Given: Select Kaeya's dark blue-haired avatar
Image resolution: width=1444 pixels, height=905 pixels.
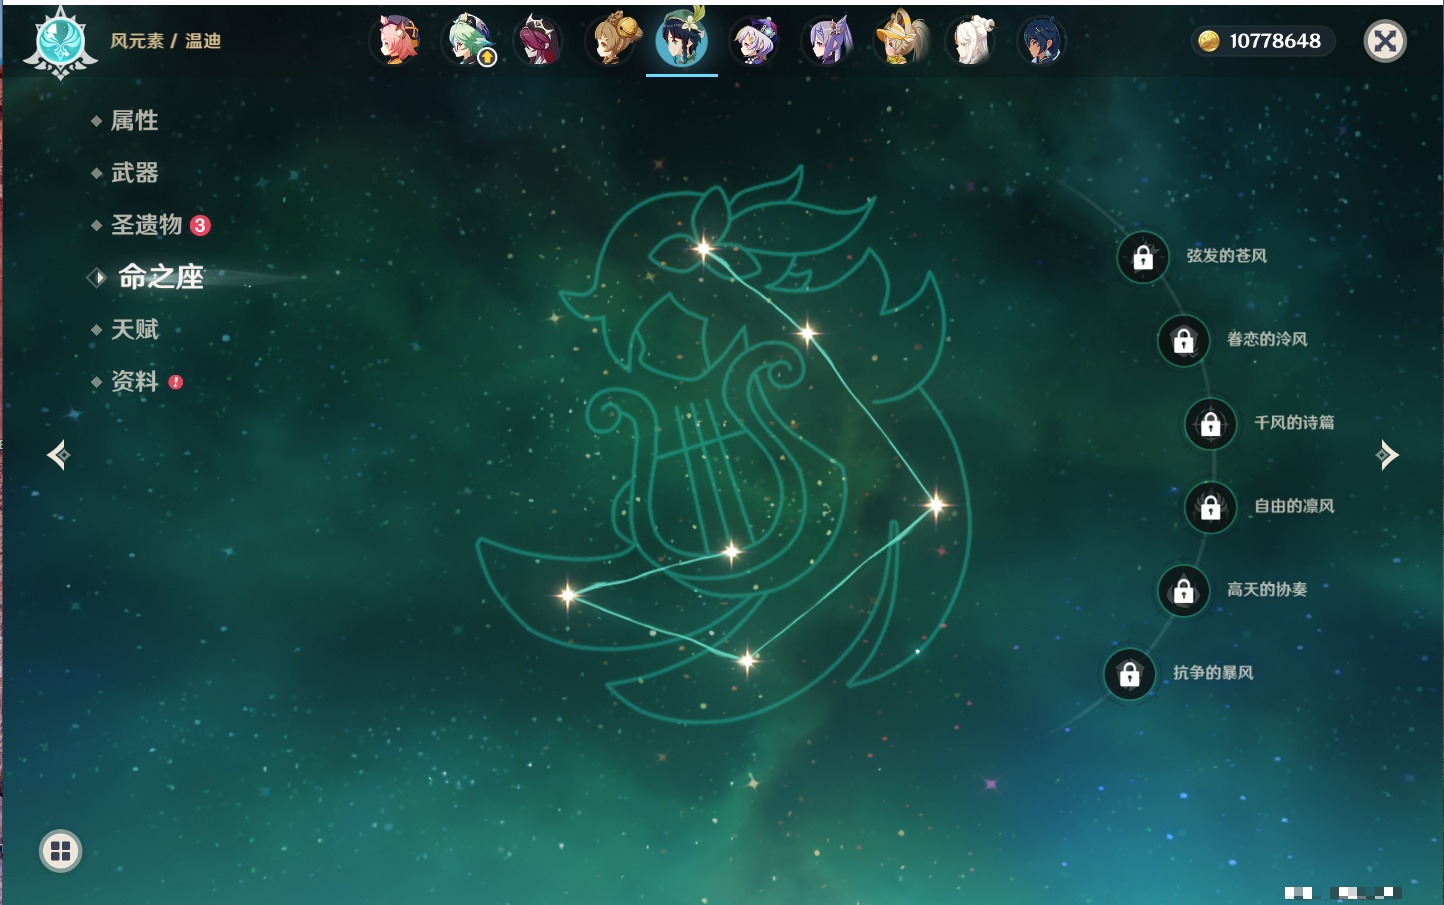Looking at the screenshot, I should point(1042,41).
